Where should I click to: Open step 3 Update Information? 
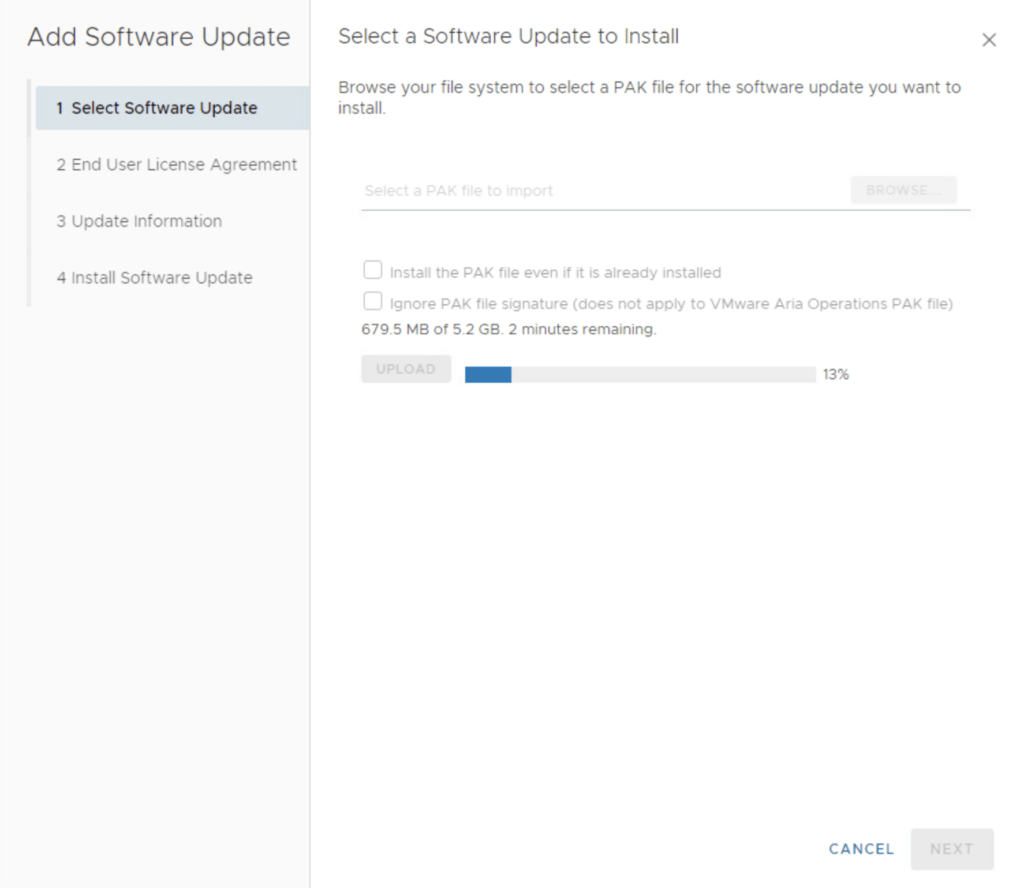tap(139, 221)
